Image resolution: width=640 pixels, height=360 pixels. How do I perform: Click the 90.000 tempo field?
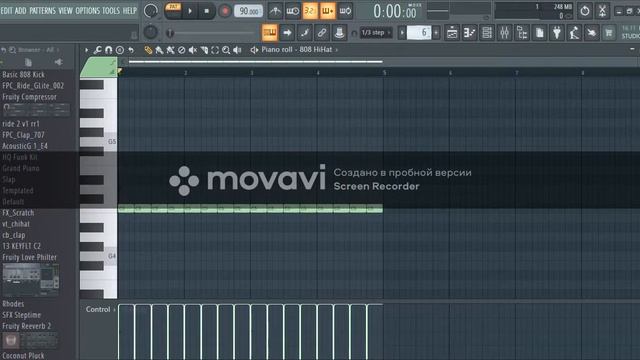tap(249, 11)
